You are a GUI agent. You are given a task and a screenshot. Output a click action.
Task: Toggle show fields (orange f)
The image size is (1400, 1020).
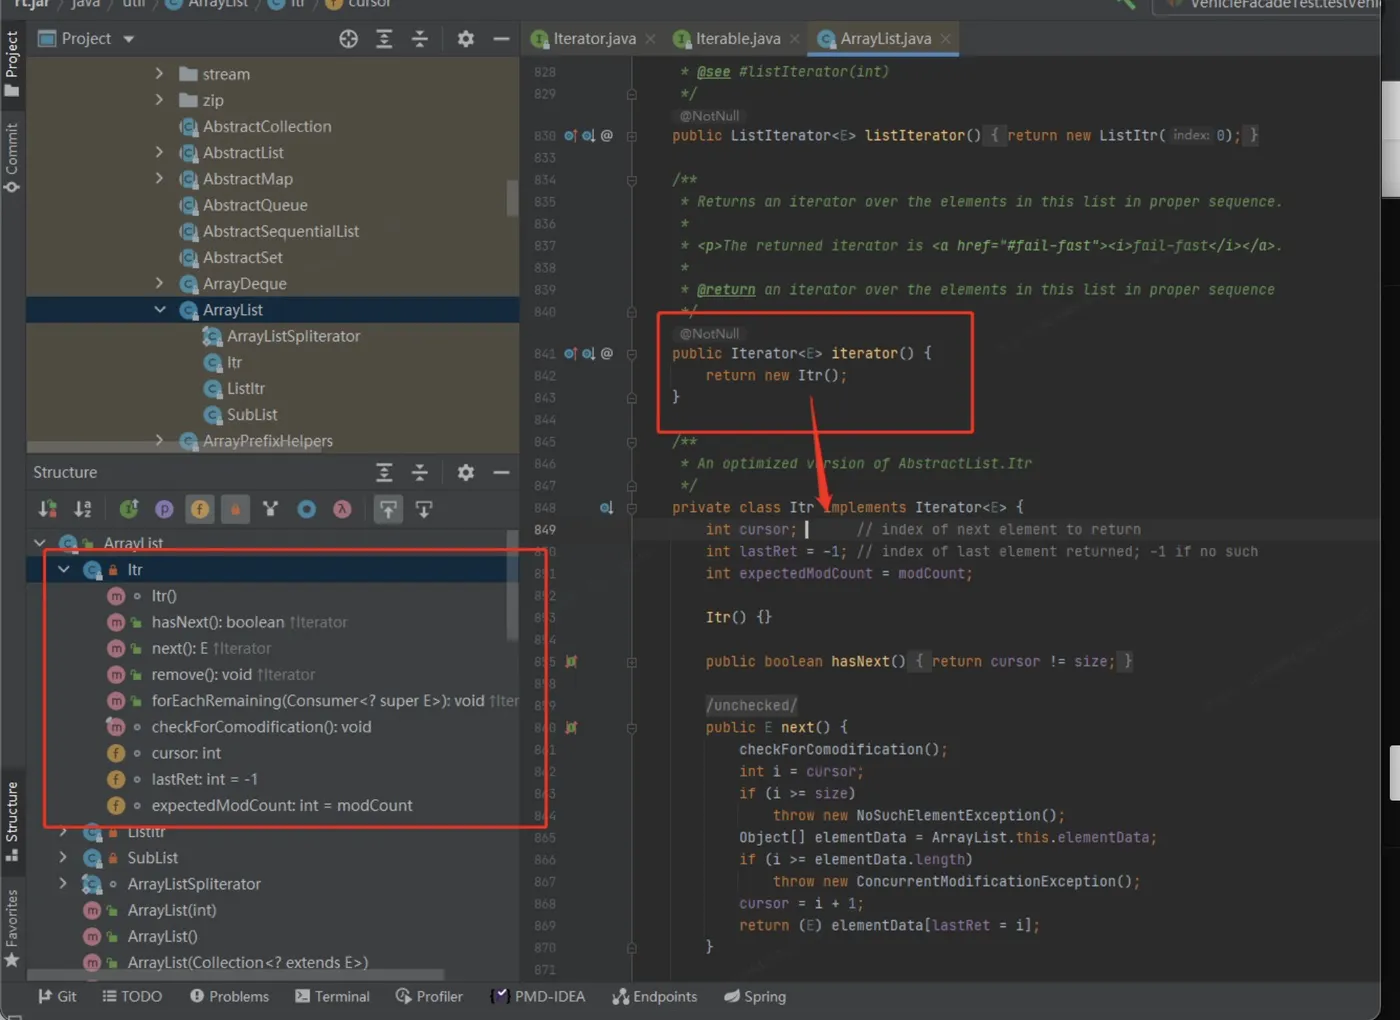(x=200, y=509)
